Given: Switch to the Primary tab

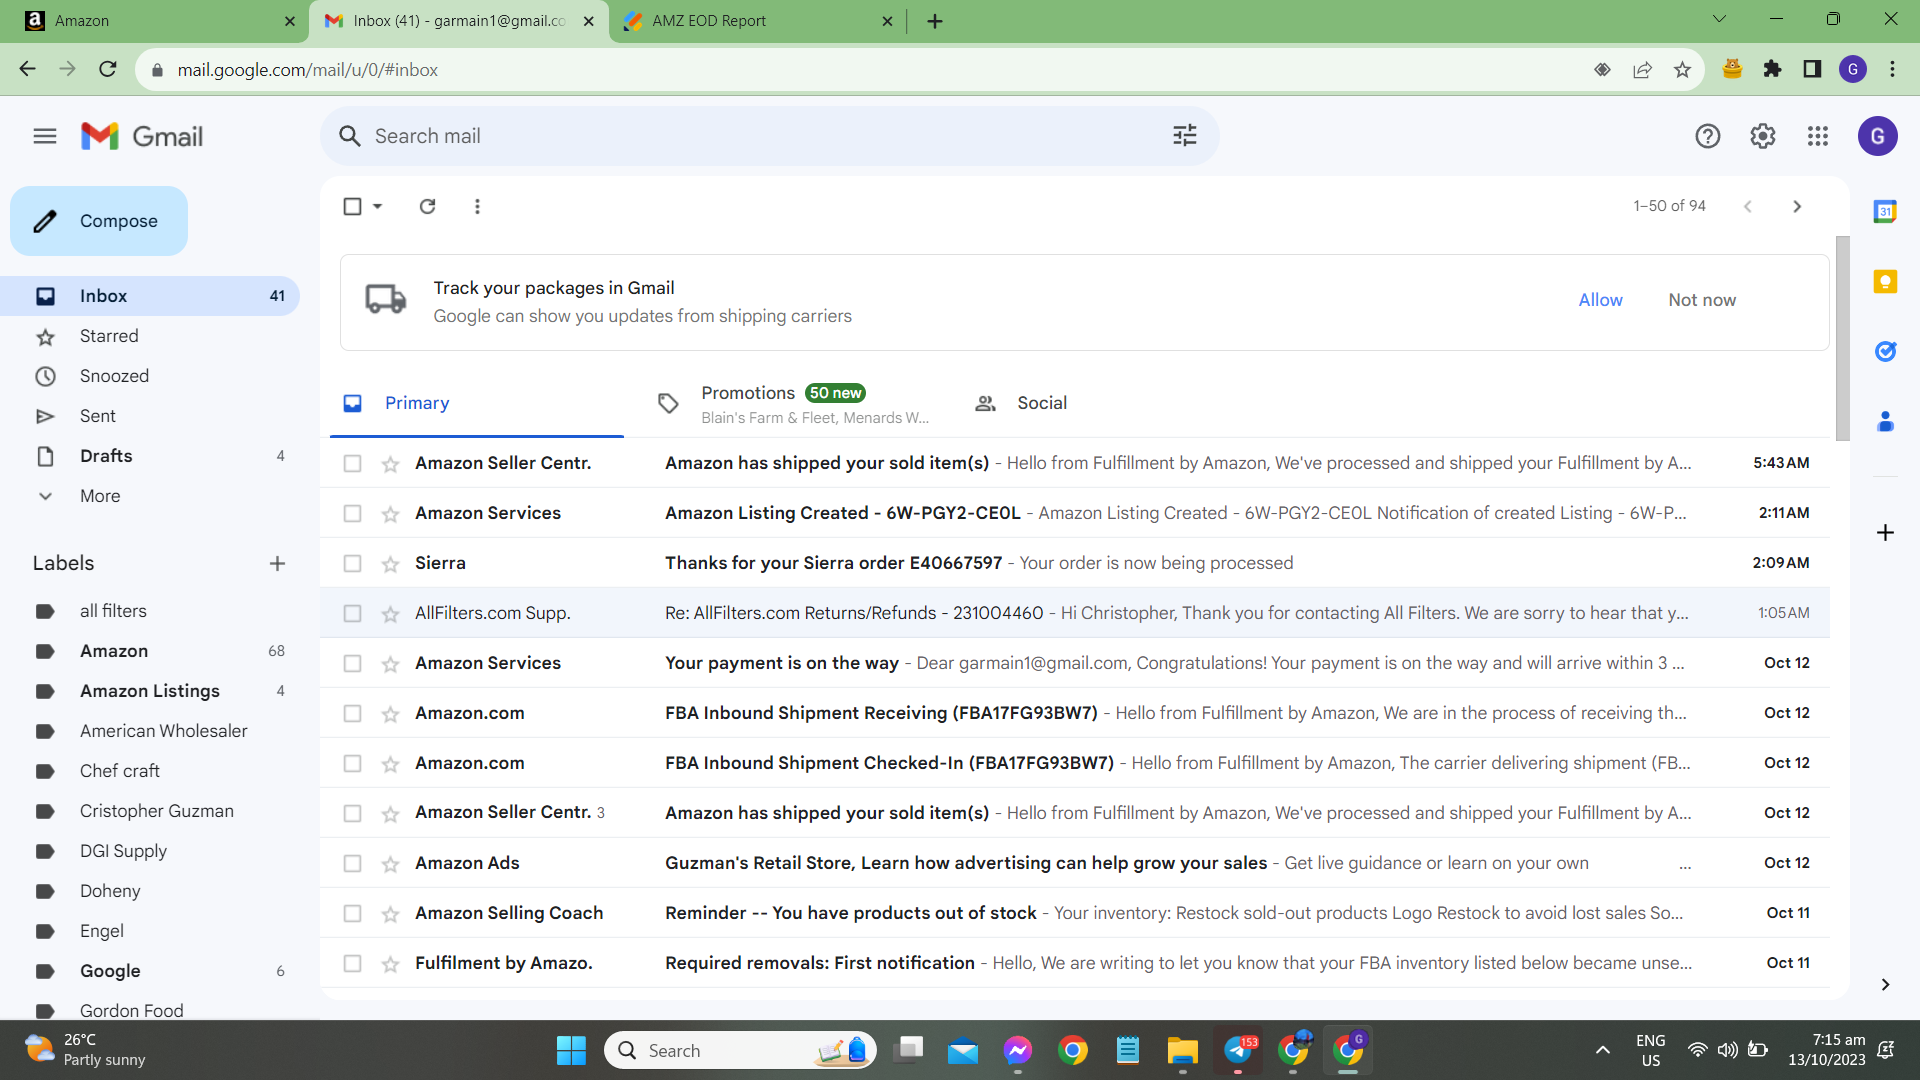Looking at the screenshot, I should (x=477, y=403).
